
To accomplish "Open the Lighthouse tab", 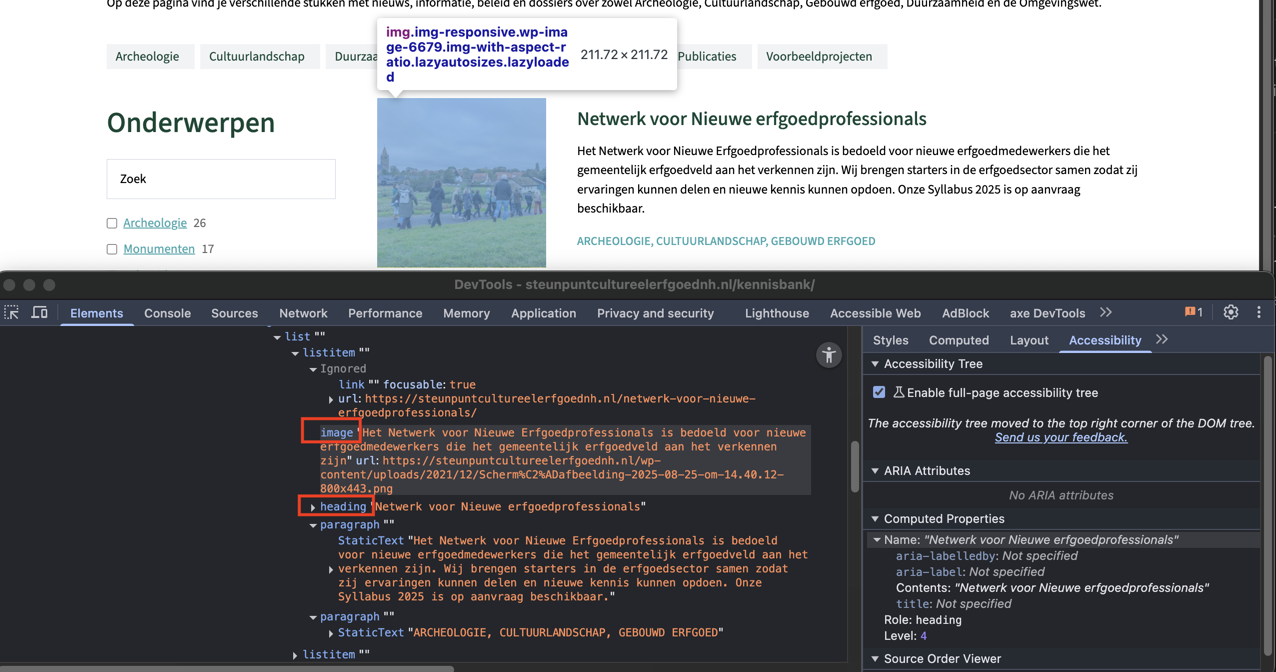I will pyautogui.click(x=776, y=313).
